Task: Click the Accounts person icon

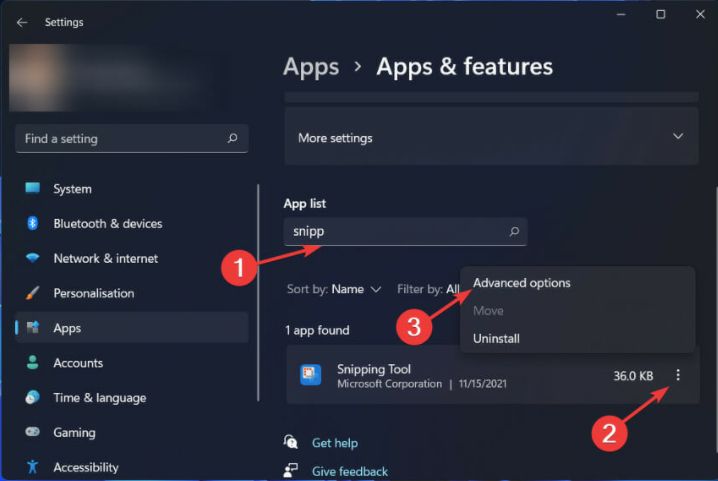Action: tap(33, 362)
